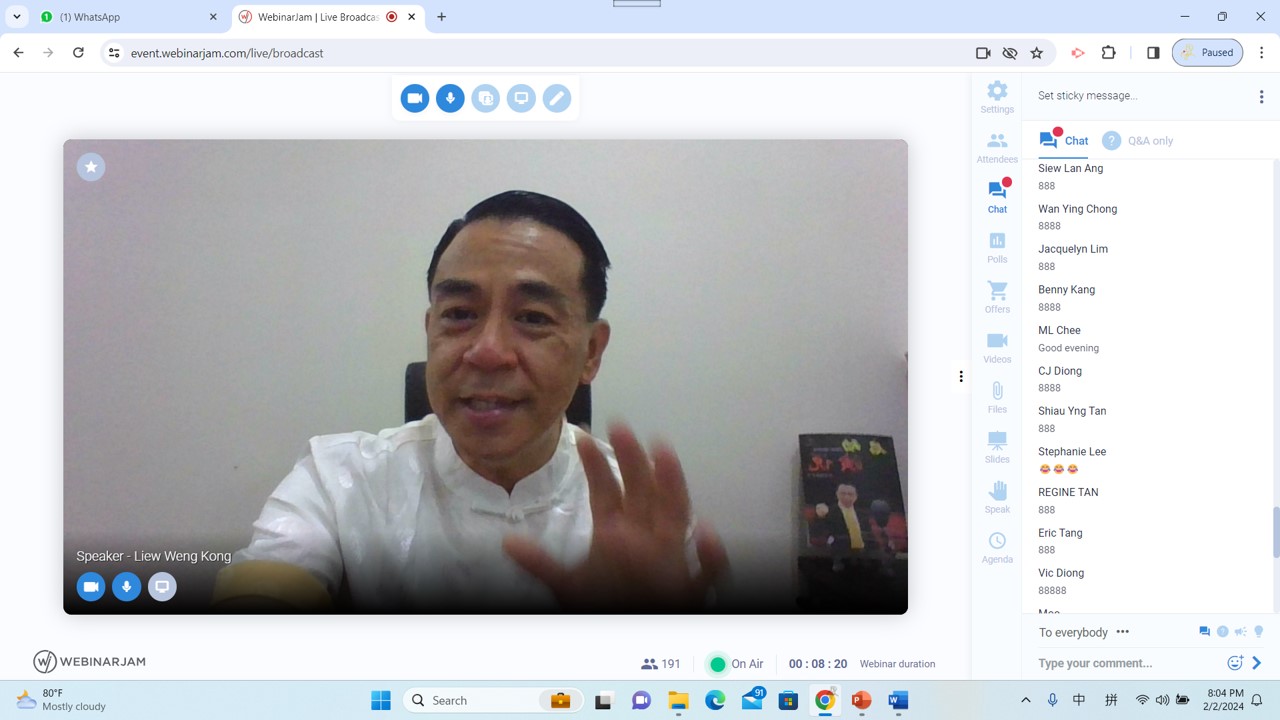Open the whiteboard pencil tool
Viewport: 1280px width, 720px height.
pos(557,98)
